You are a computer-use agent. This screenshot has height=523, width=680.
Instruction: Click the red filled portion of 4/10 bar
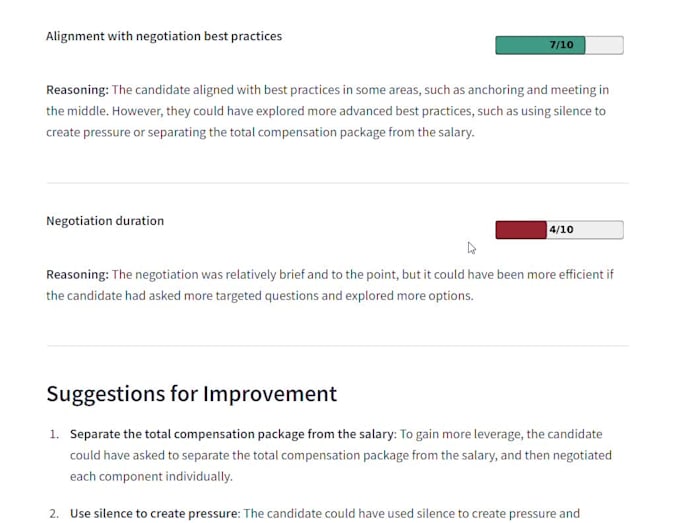pyautogui.click(x=521, y=230)
